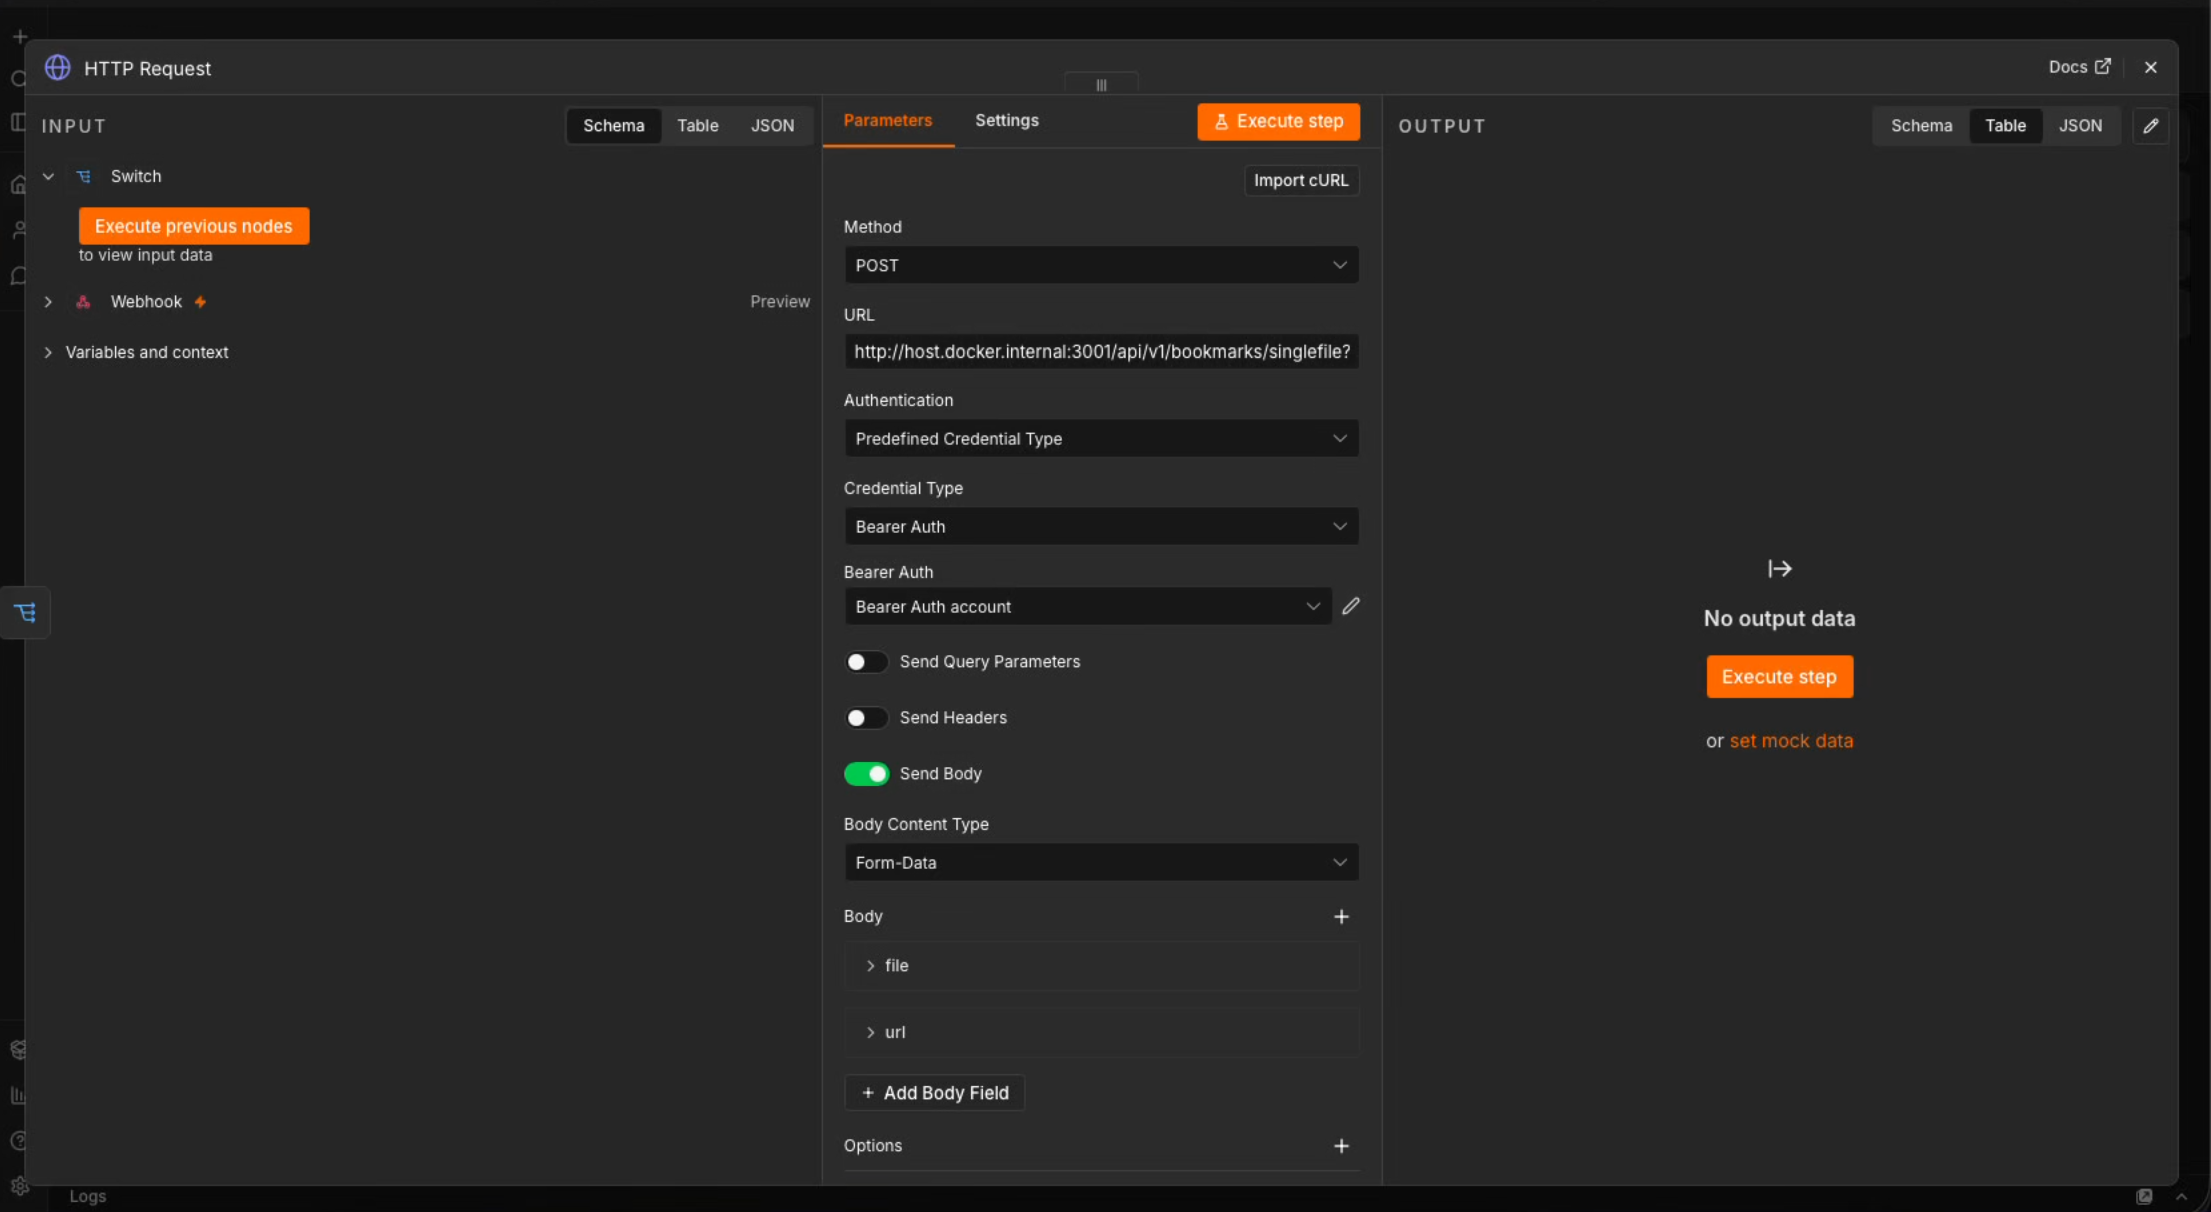This screenshot has height=1212, width=2211.
Task: Click the Switch node icon
Action: tap(84, 176)
